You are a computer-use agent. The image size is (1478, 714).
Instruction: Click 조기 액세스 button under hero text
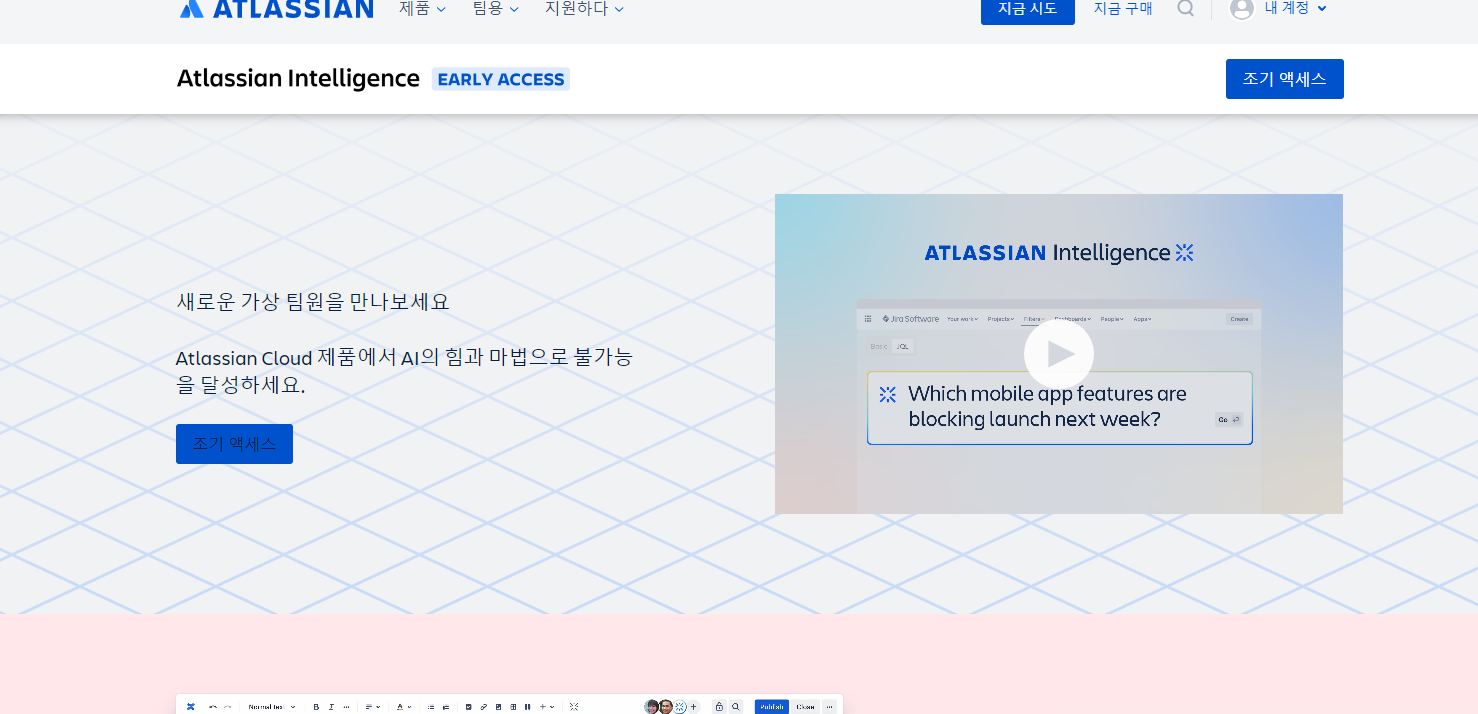[234, 444]
